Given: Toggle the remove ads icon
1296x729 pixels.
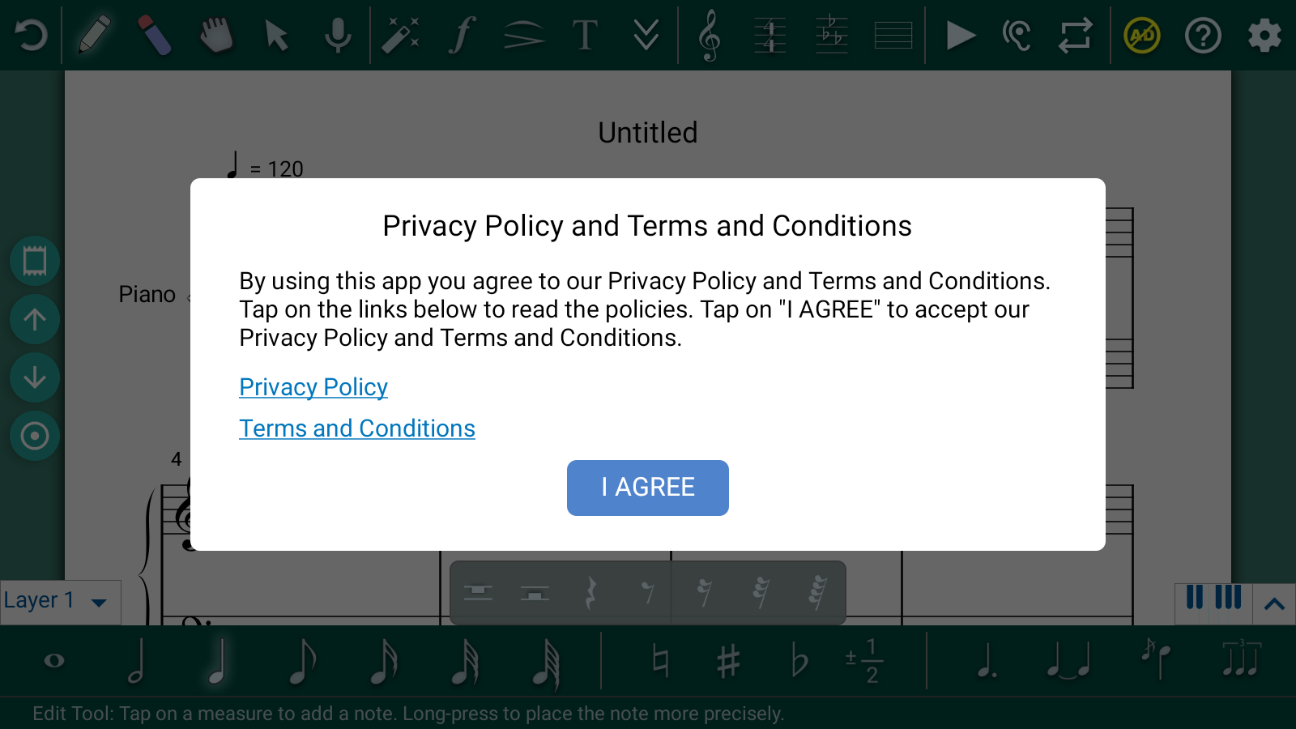Looking at the screenshot, I should 1141,35.
